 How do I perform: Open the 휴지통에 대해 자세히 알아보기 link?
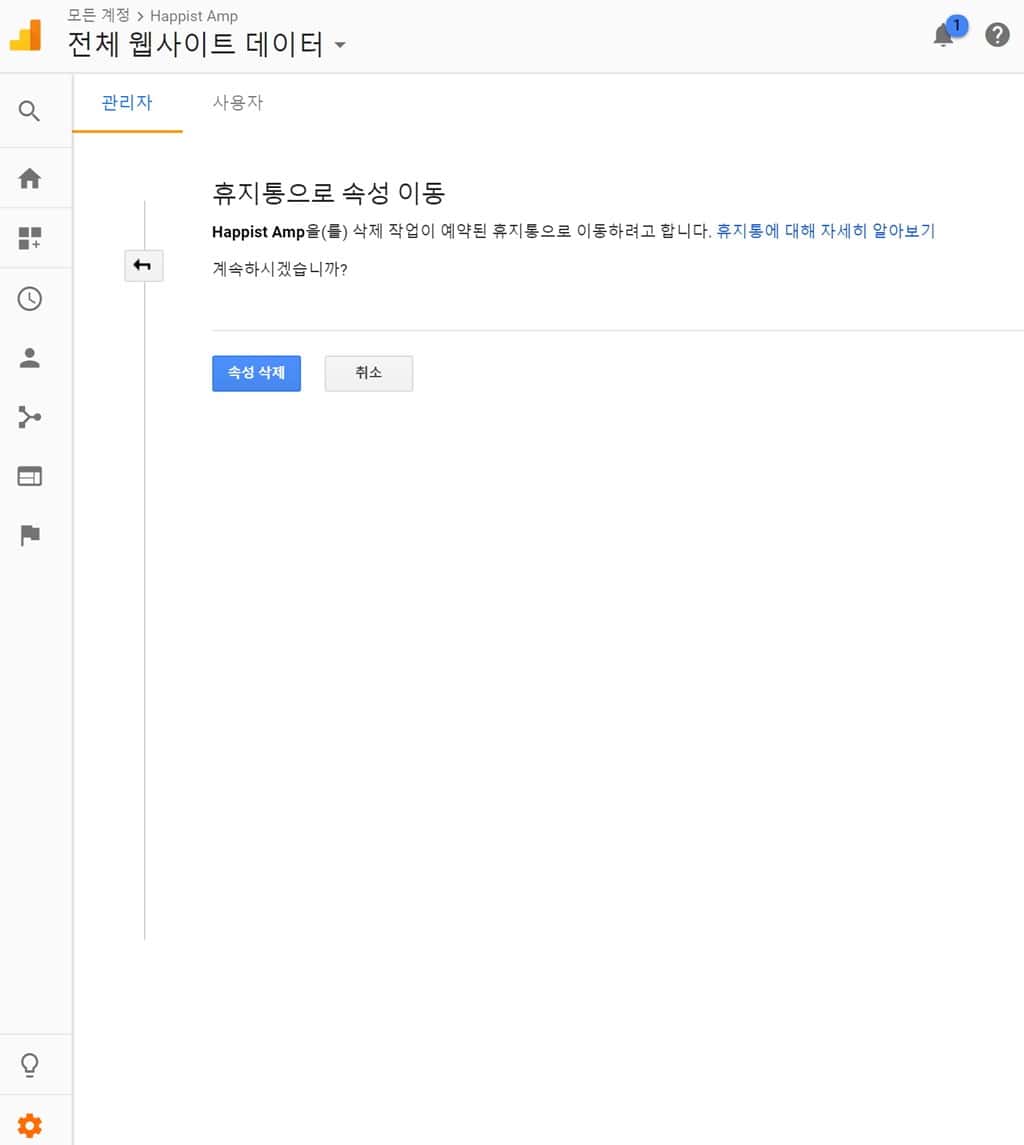[824, 231]
